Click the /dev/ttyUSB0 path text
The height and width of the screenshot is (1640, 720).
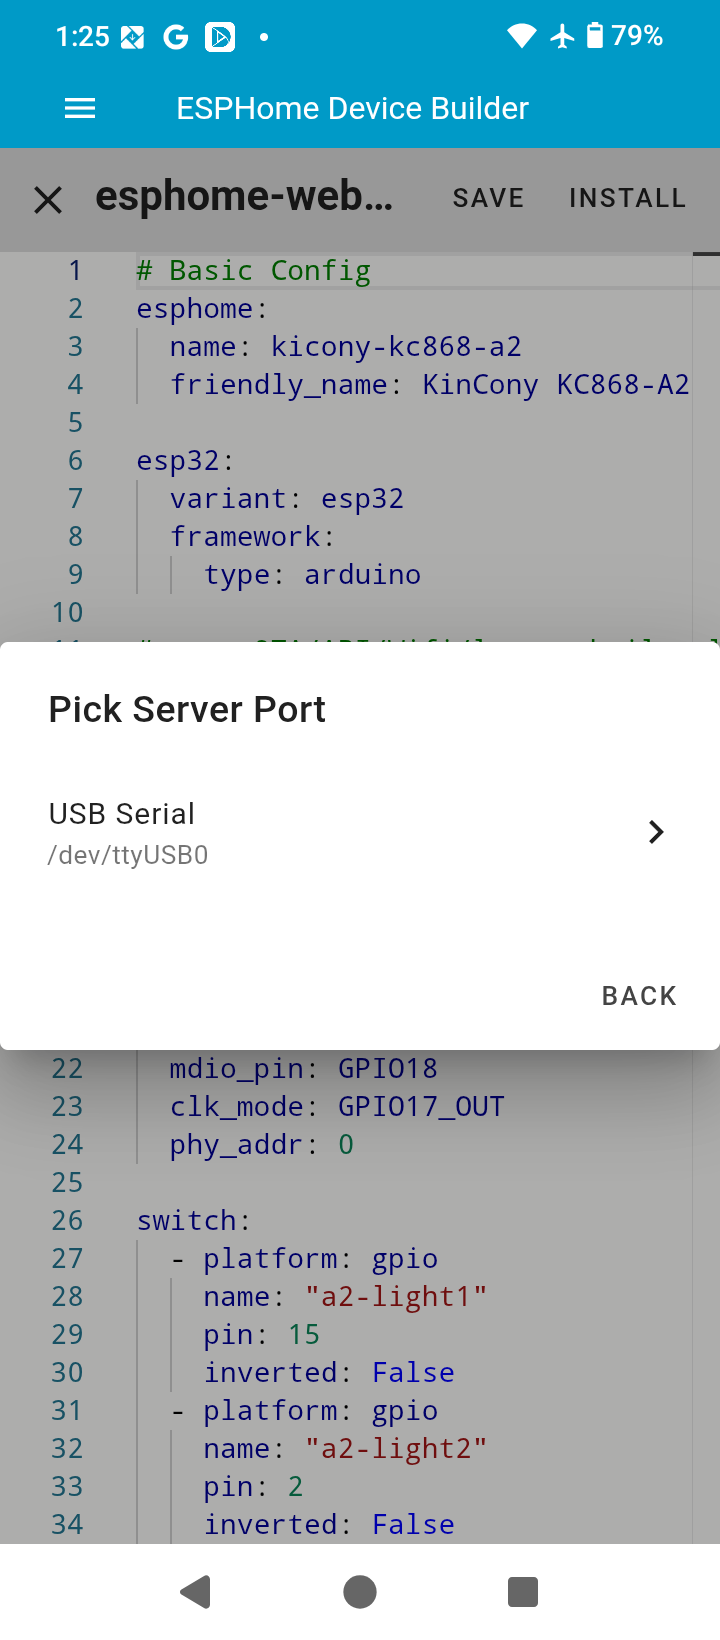point(128,856)
